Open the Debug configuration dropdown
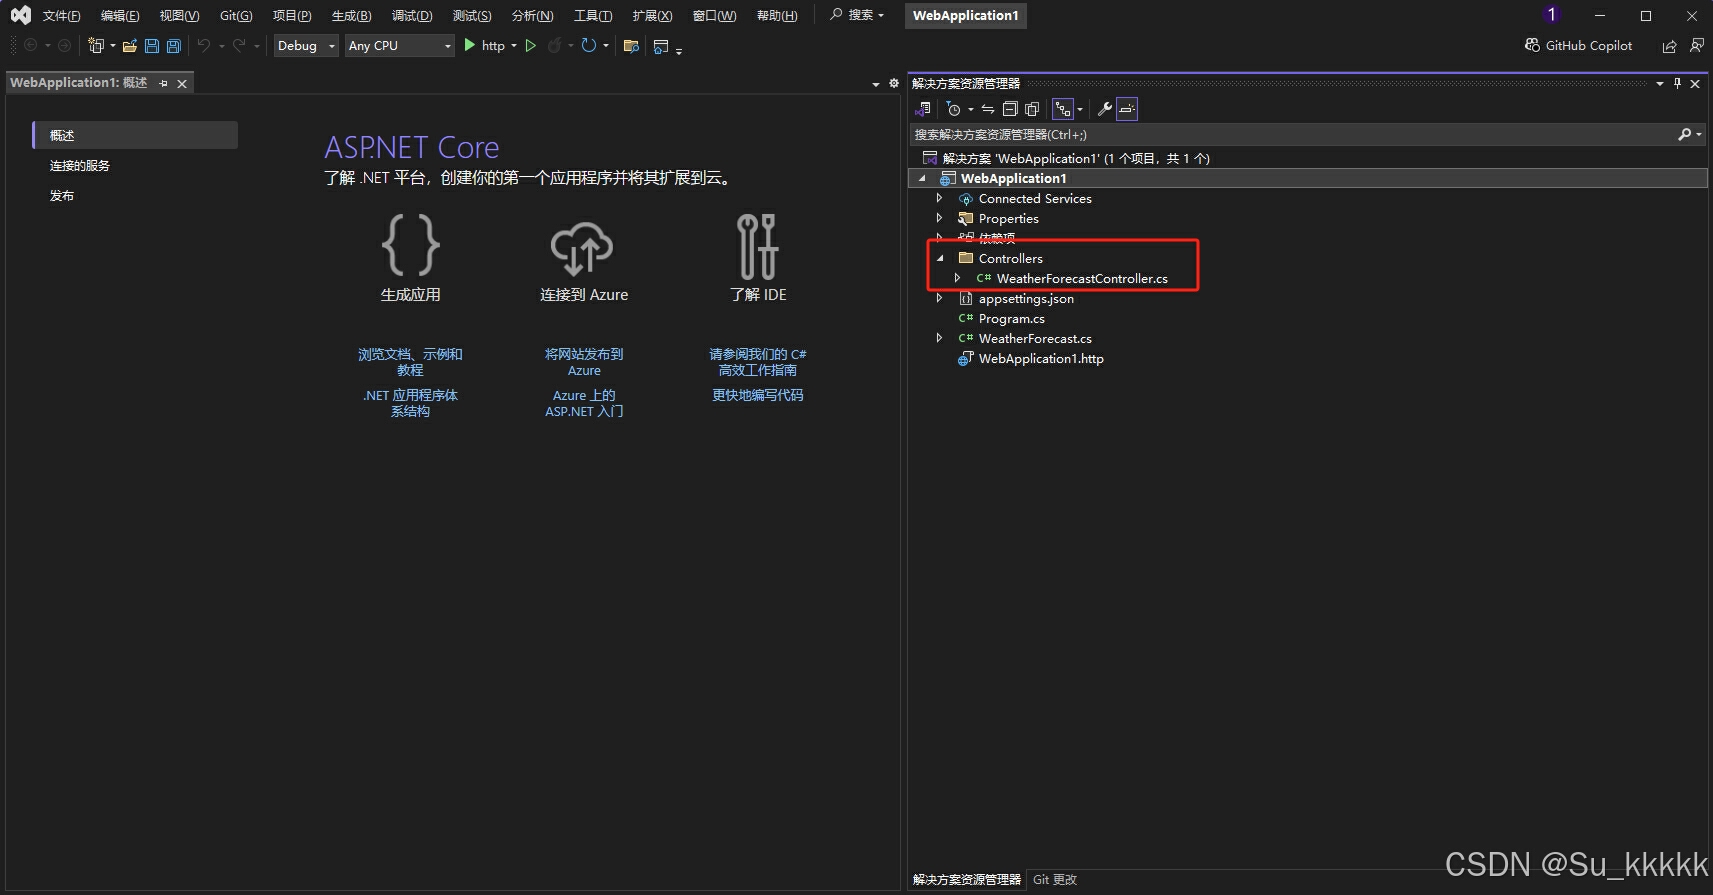1713x895 pixels. pos(307,46)
